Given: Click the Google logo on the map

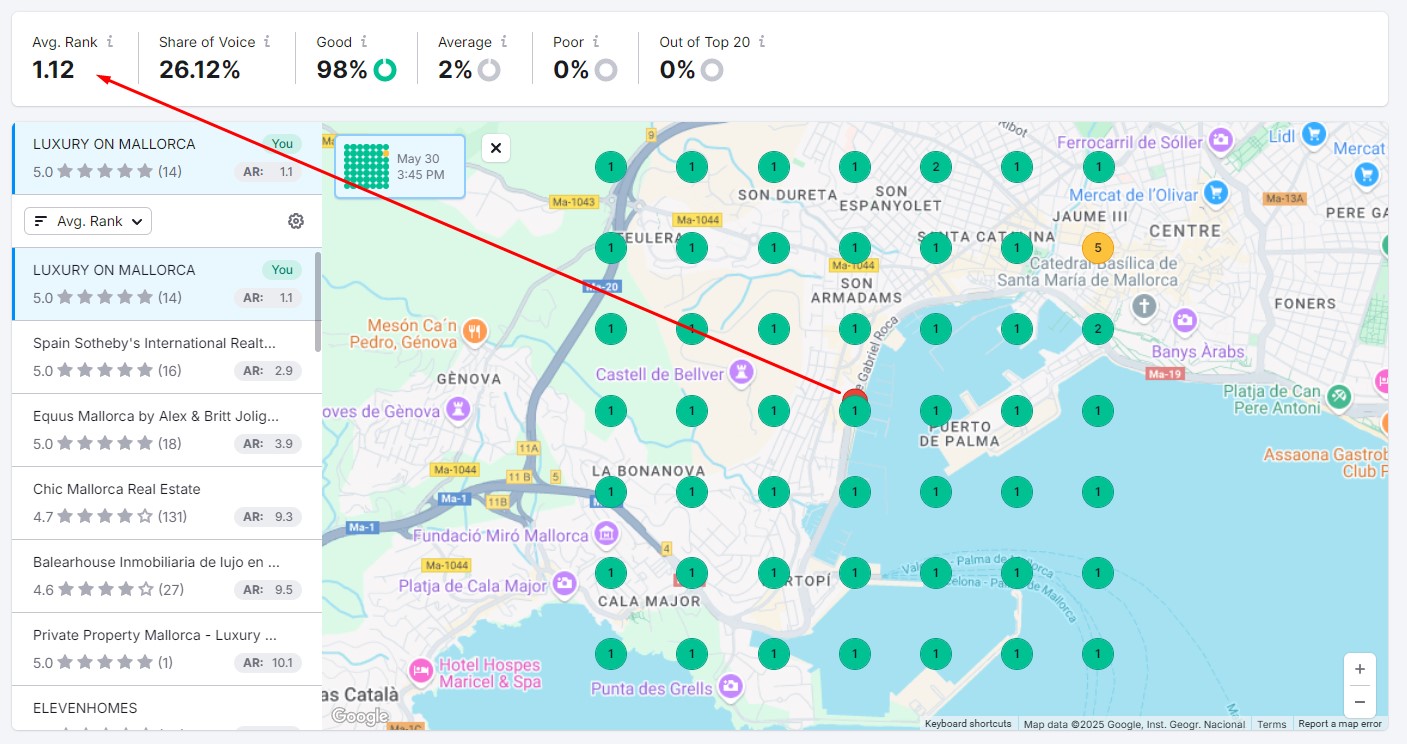Looking at the screenshot, I should pos(360,716).
